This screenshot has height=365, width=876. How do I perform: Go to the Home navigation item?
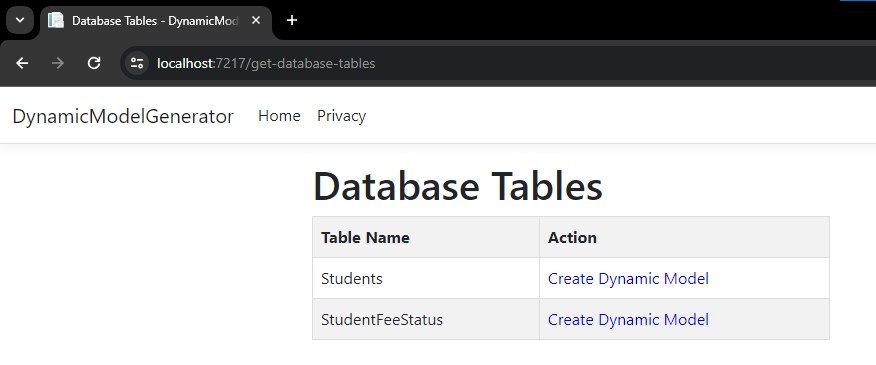tap(279, 116)
